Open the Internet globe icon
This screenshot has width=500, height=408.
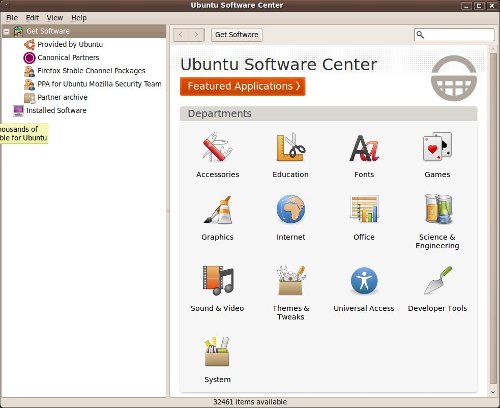click(x=291, y=209)
